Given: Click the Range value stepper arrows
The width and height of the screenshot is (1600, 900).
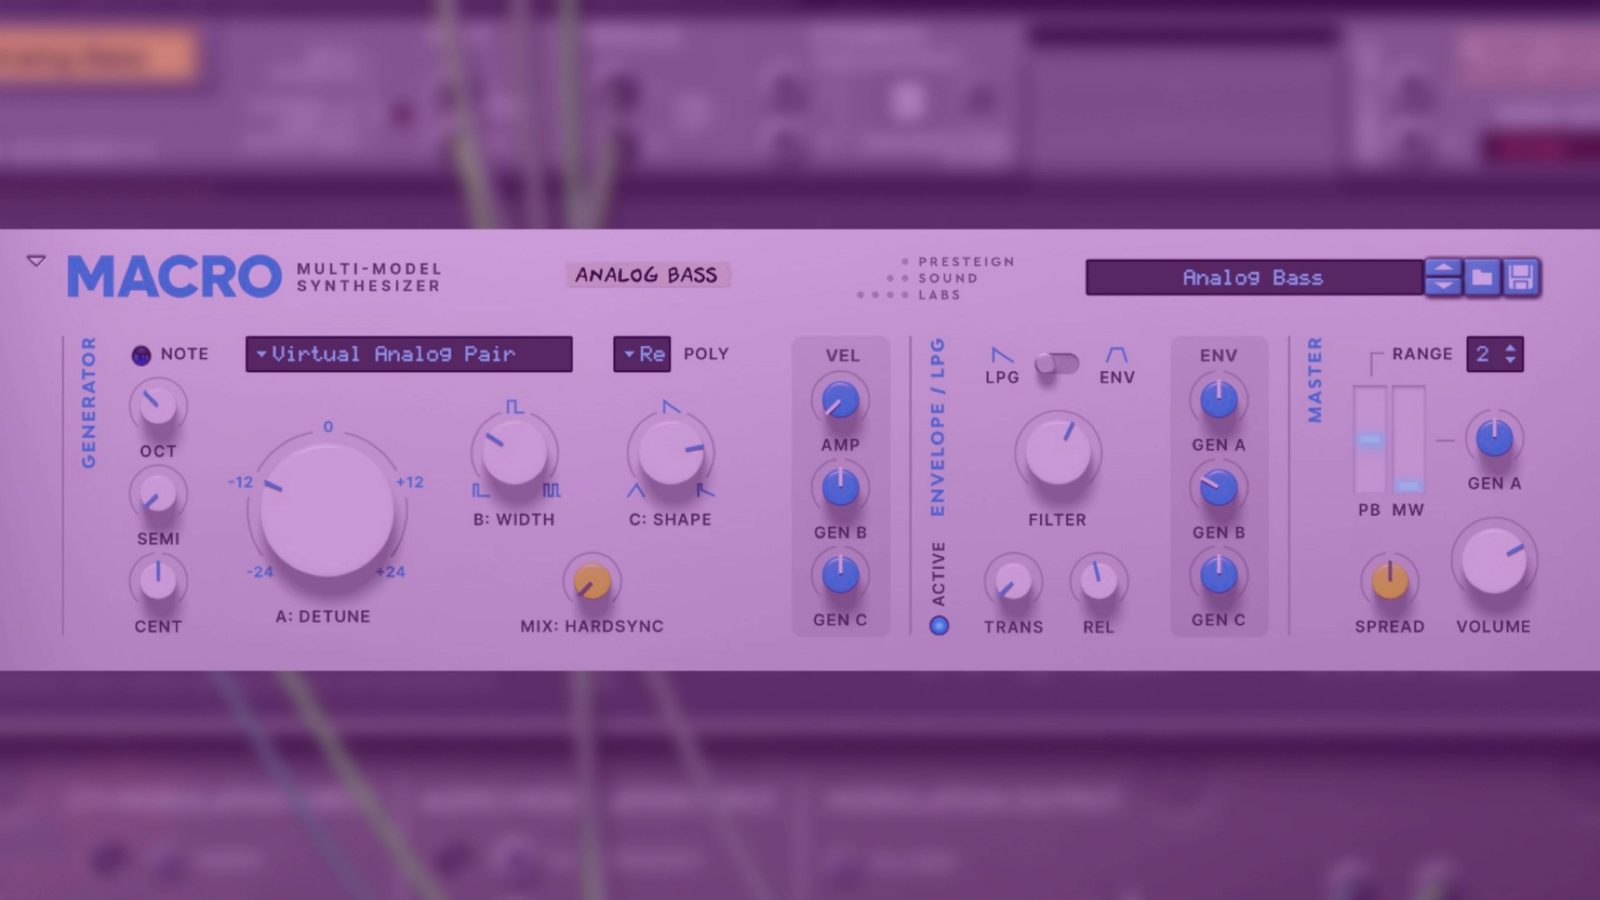Looking at the screenshot, I should (x=1510, y=354).
